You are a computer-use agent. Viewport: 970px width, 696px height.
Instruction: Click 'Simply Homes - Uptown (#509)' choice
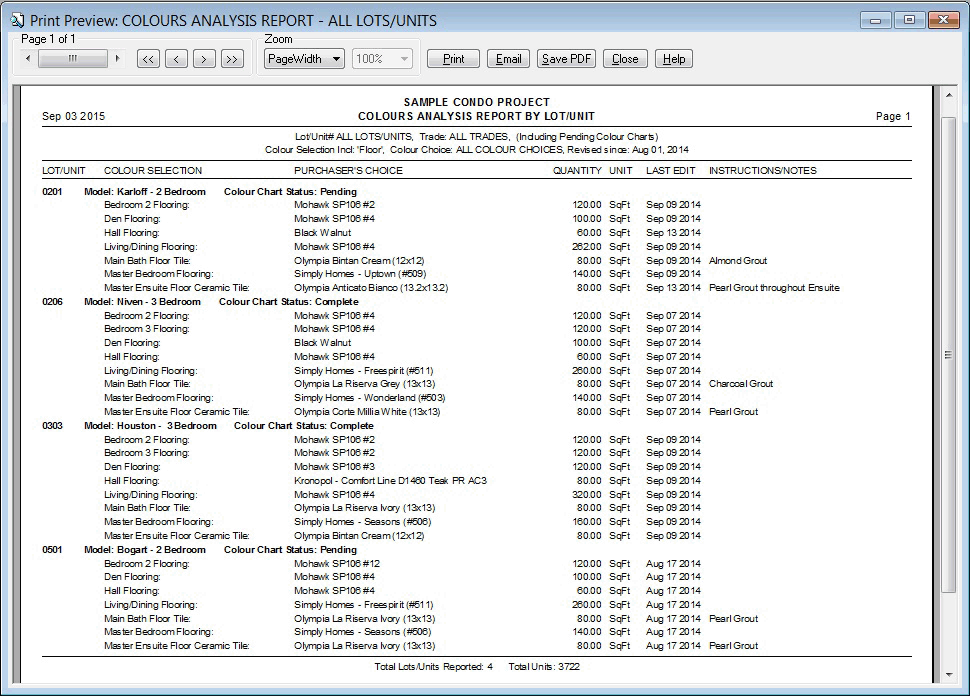360,273
